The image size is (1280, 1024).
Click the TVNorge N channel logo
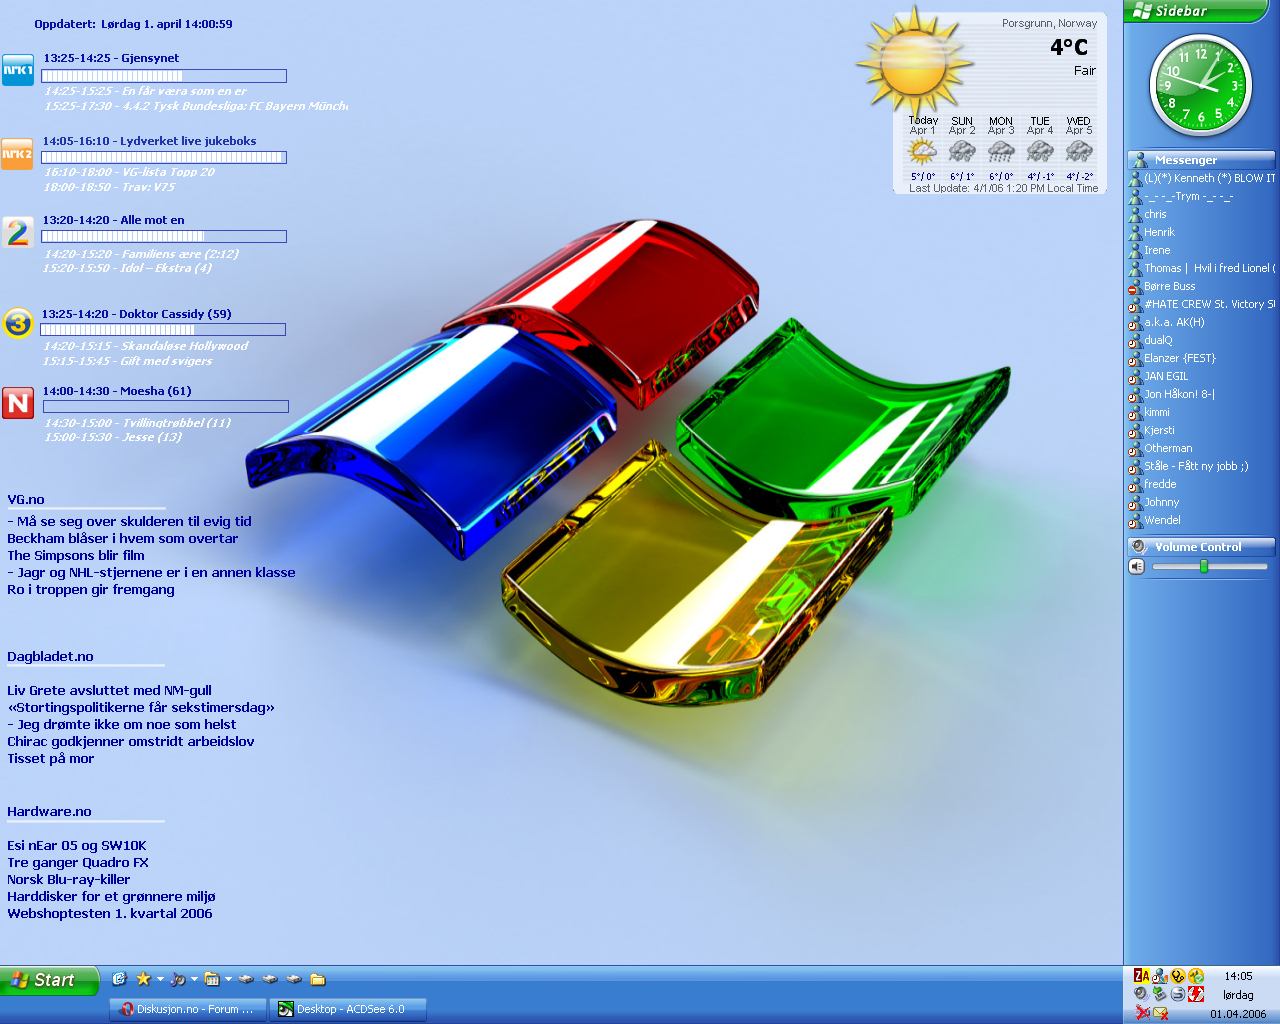click(18, 402)
